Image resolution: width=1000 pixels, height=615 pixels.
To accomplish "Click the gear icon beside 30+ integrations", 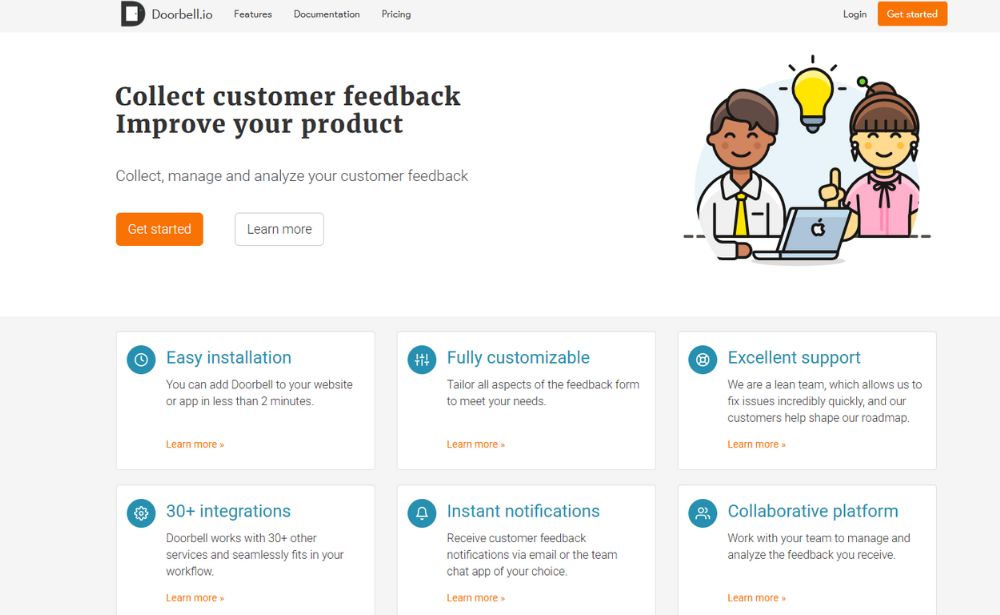I will click(x=141, y=513).
